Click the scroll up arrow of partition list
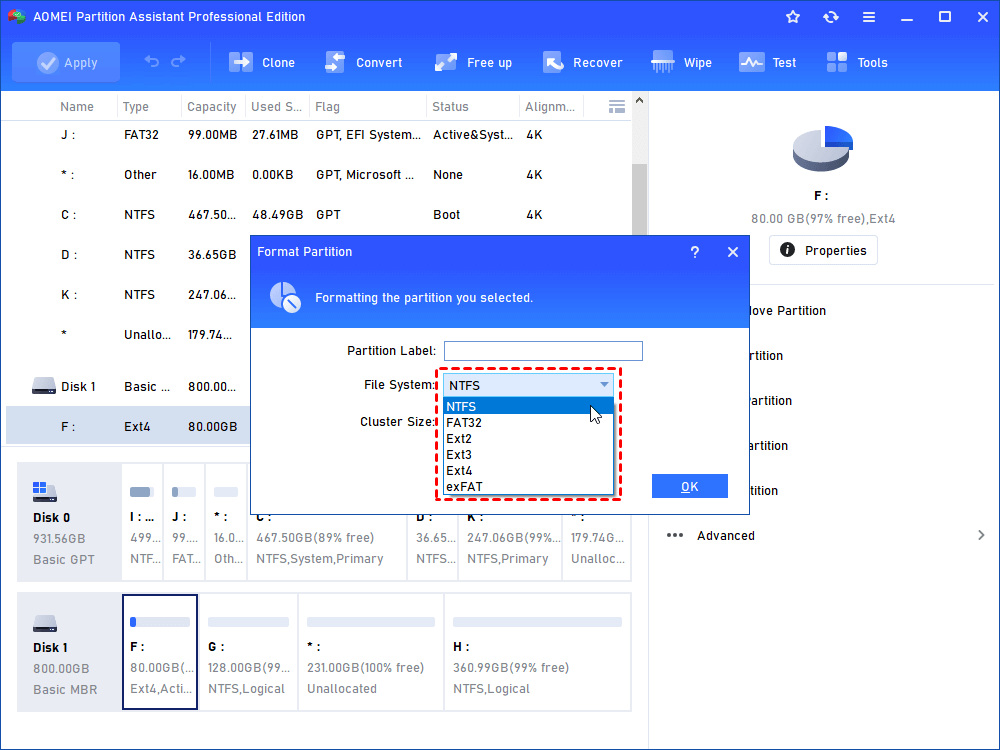The height and width of the screenshot is (750, 1000). tap(640, 101)
